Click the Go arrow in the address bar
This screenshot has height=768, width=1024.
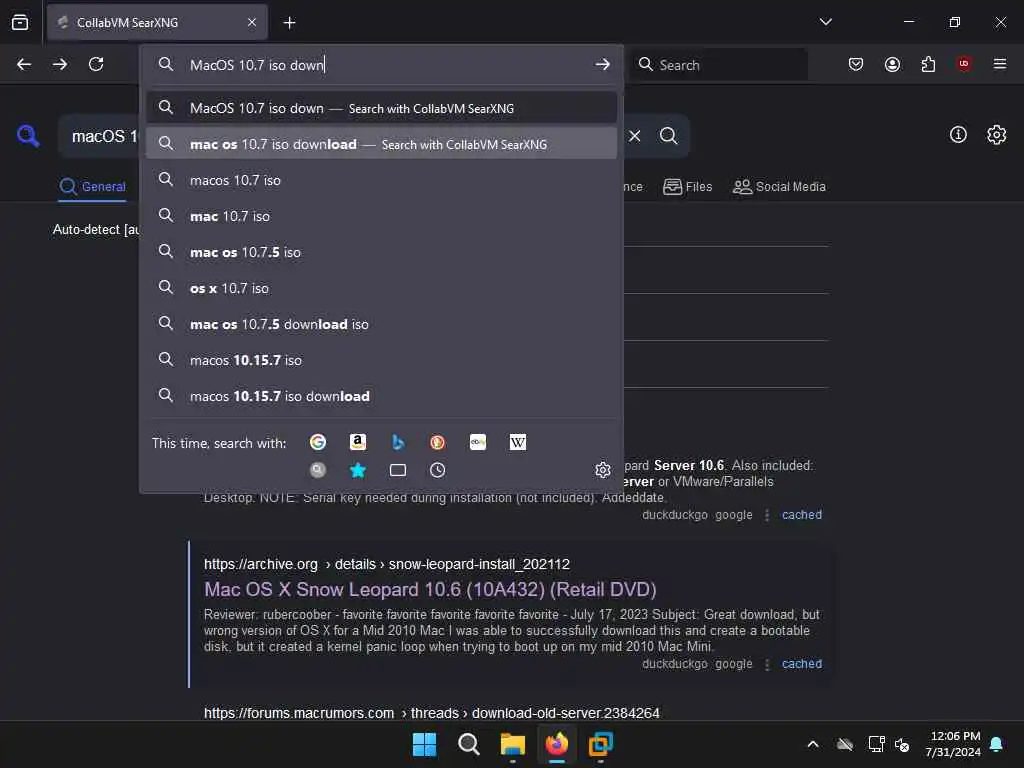602,64
